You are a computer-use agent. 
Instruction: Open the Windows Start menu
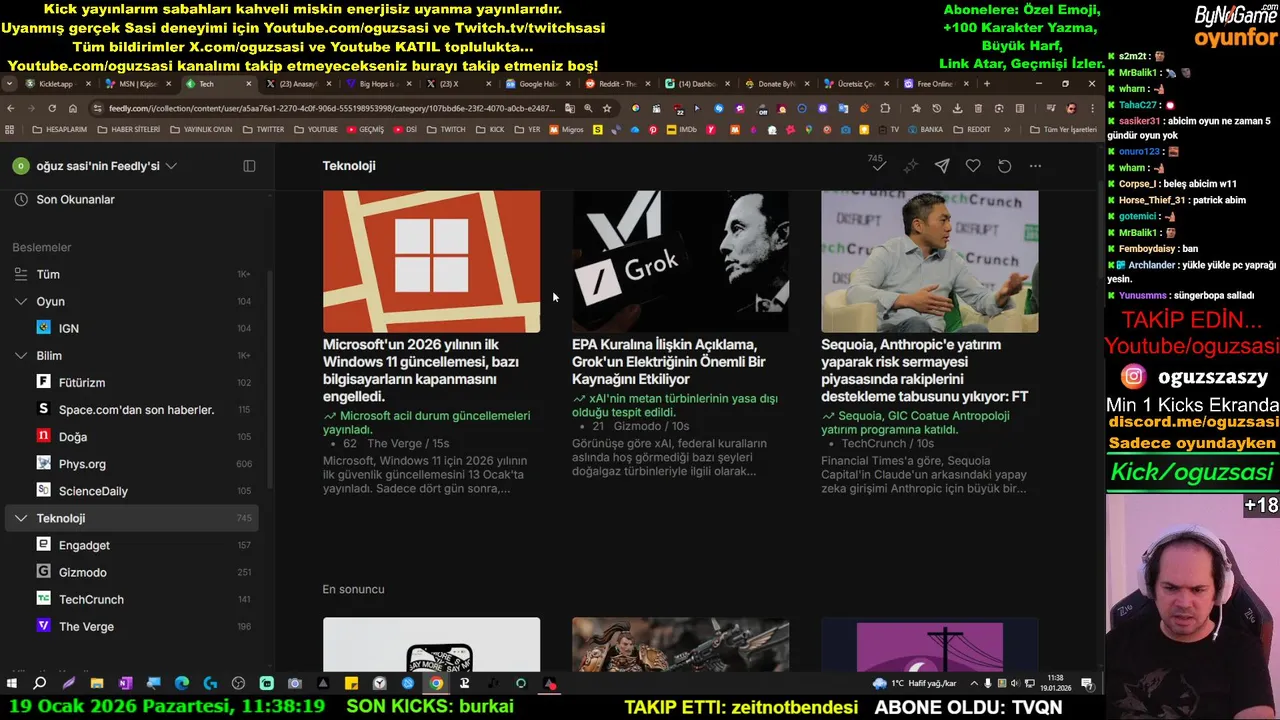12,683
